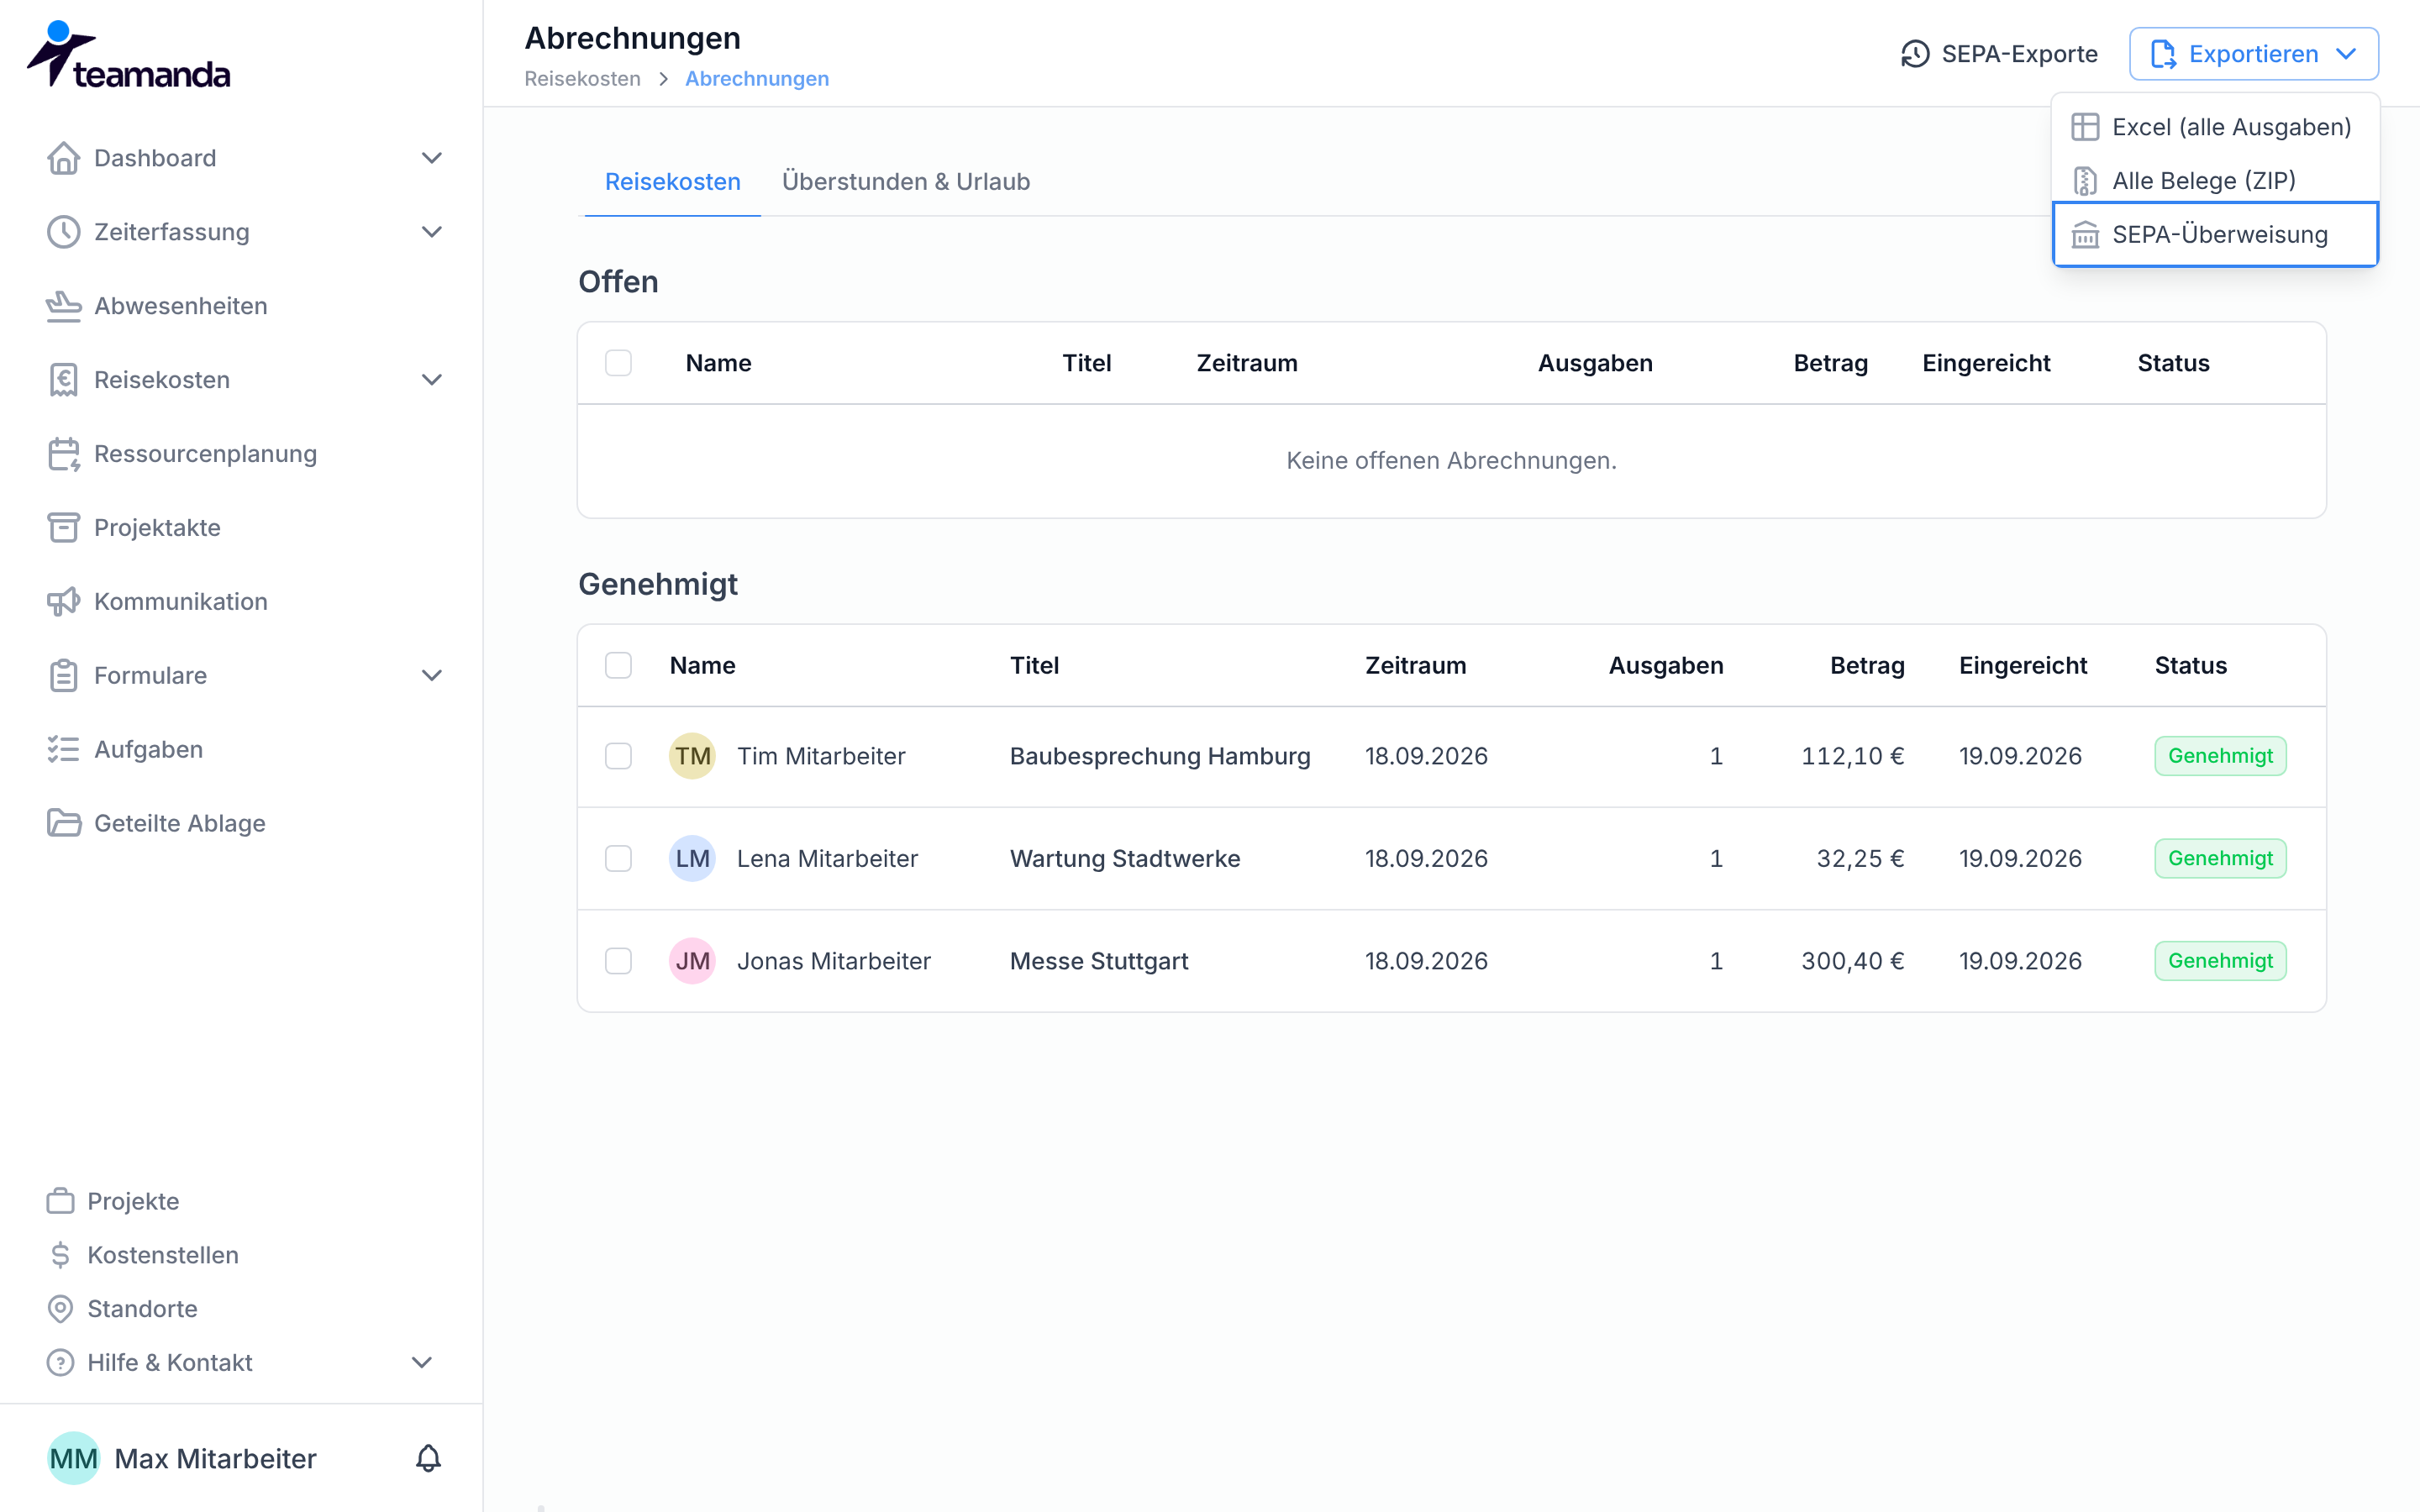Switch to the Reisekosten tab
The width and height of the screenshot is (2420, 1512).
[x=673, y=182]
